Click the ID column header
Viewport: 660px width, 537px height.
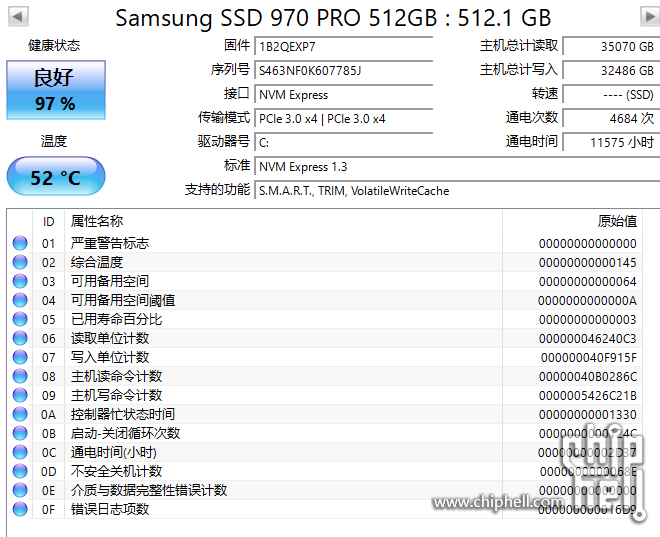(48, 221)
